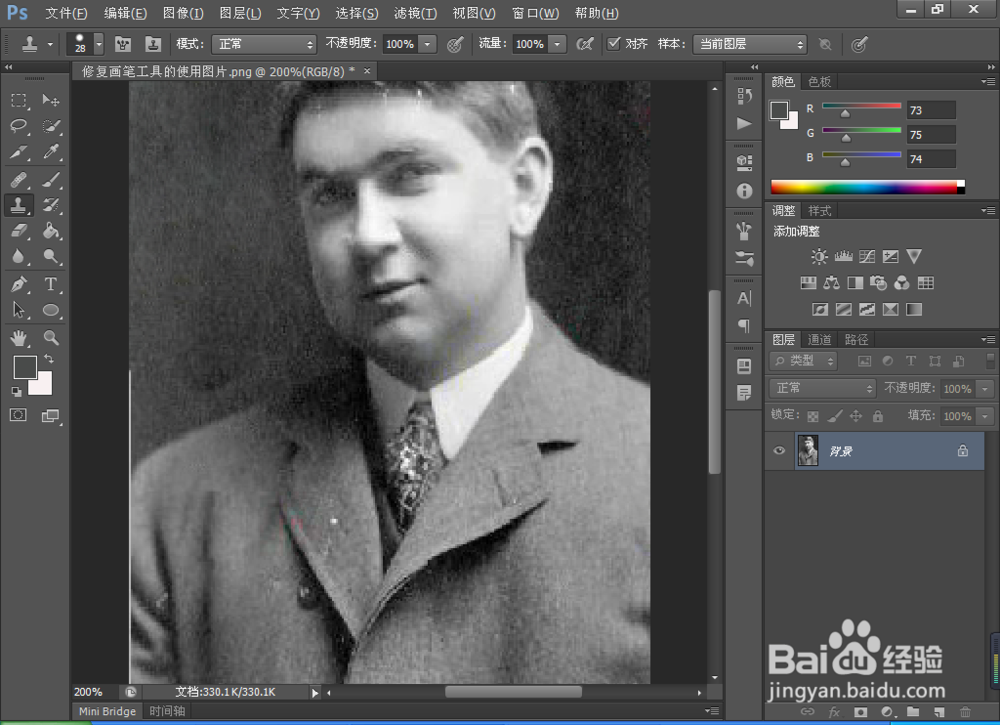
Task: Switch to the 色板 swatches tab
Action: [820, 82]
